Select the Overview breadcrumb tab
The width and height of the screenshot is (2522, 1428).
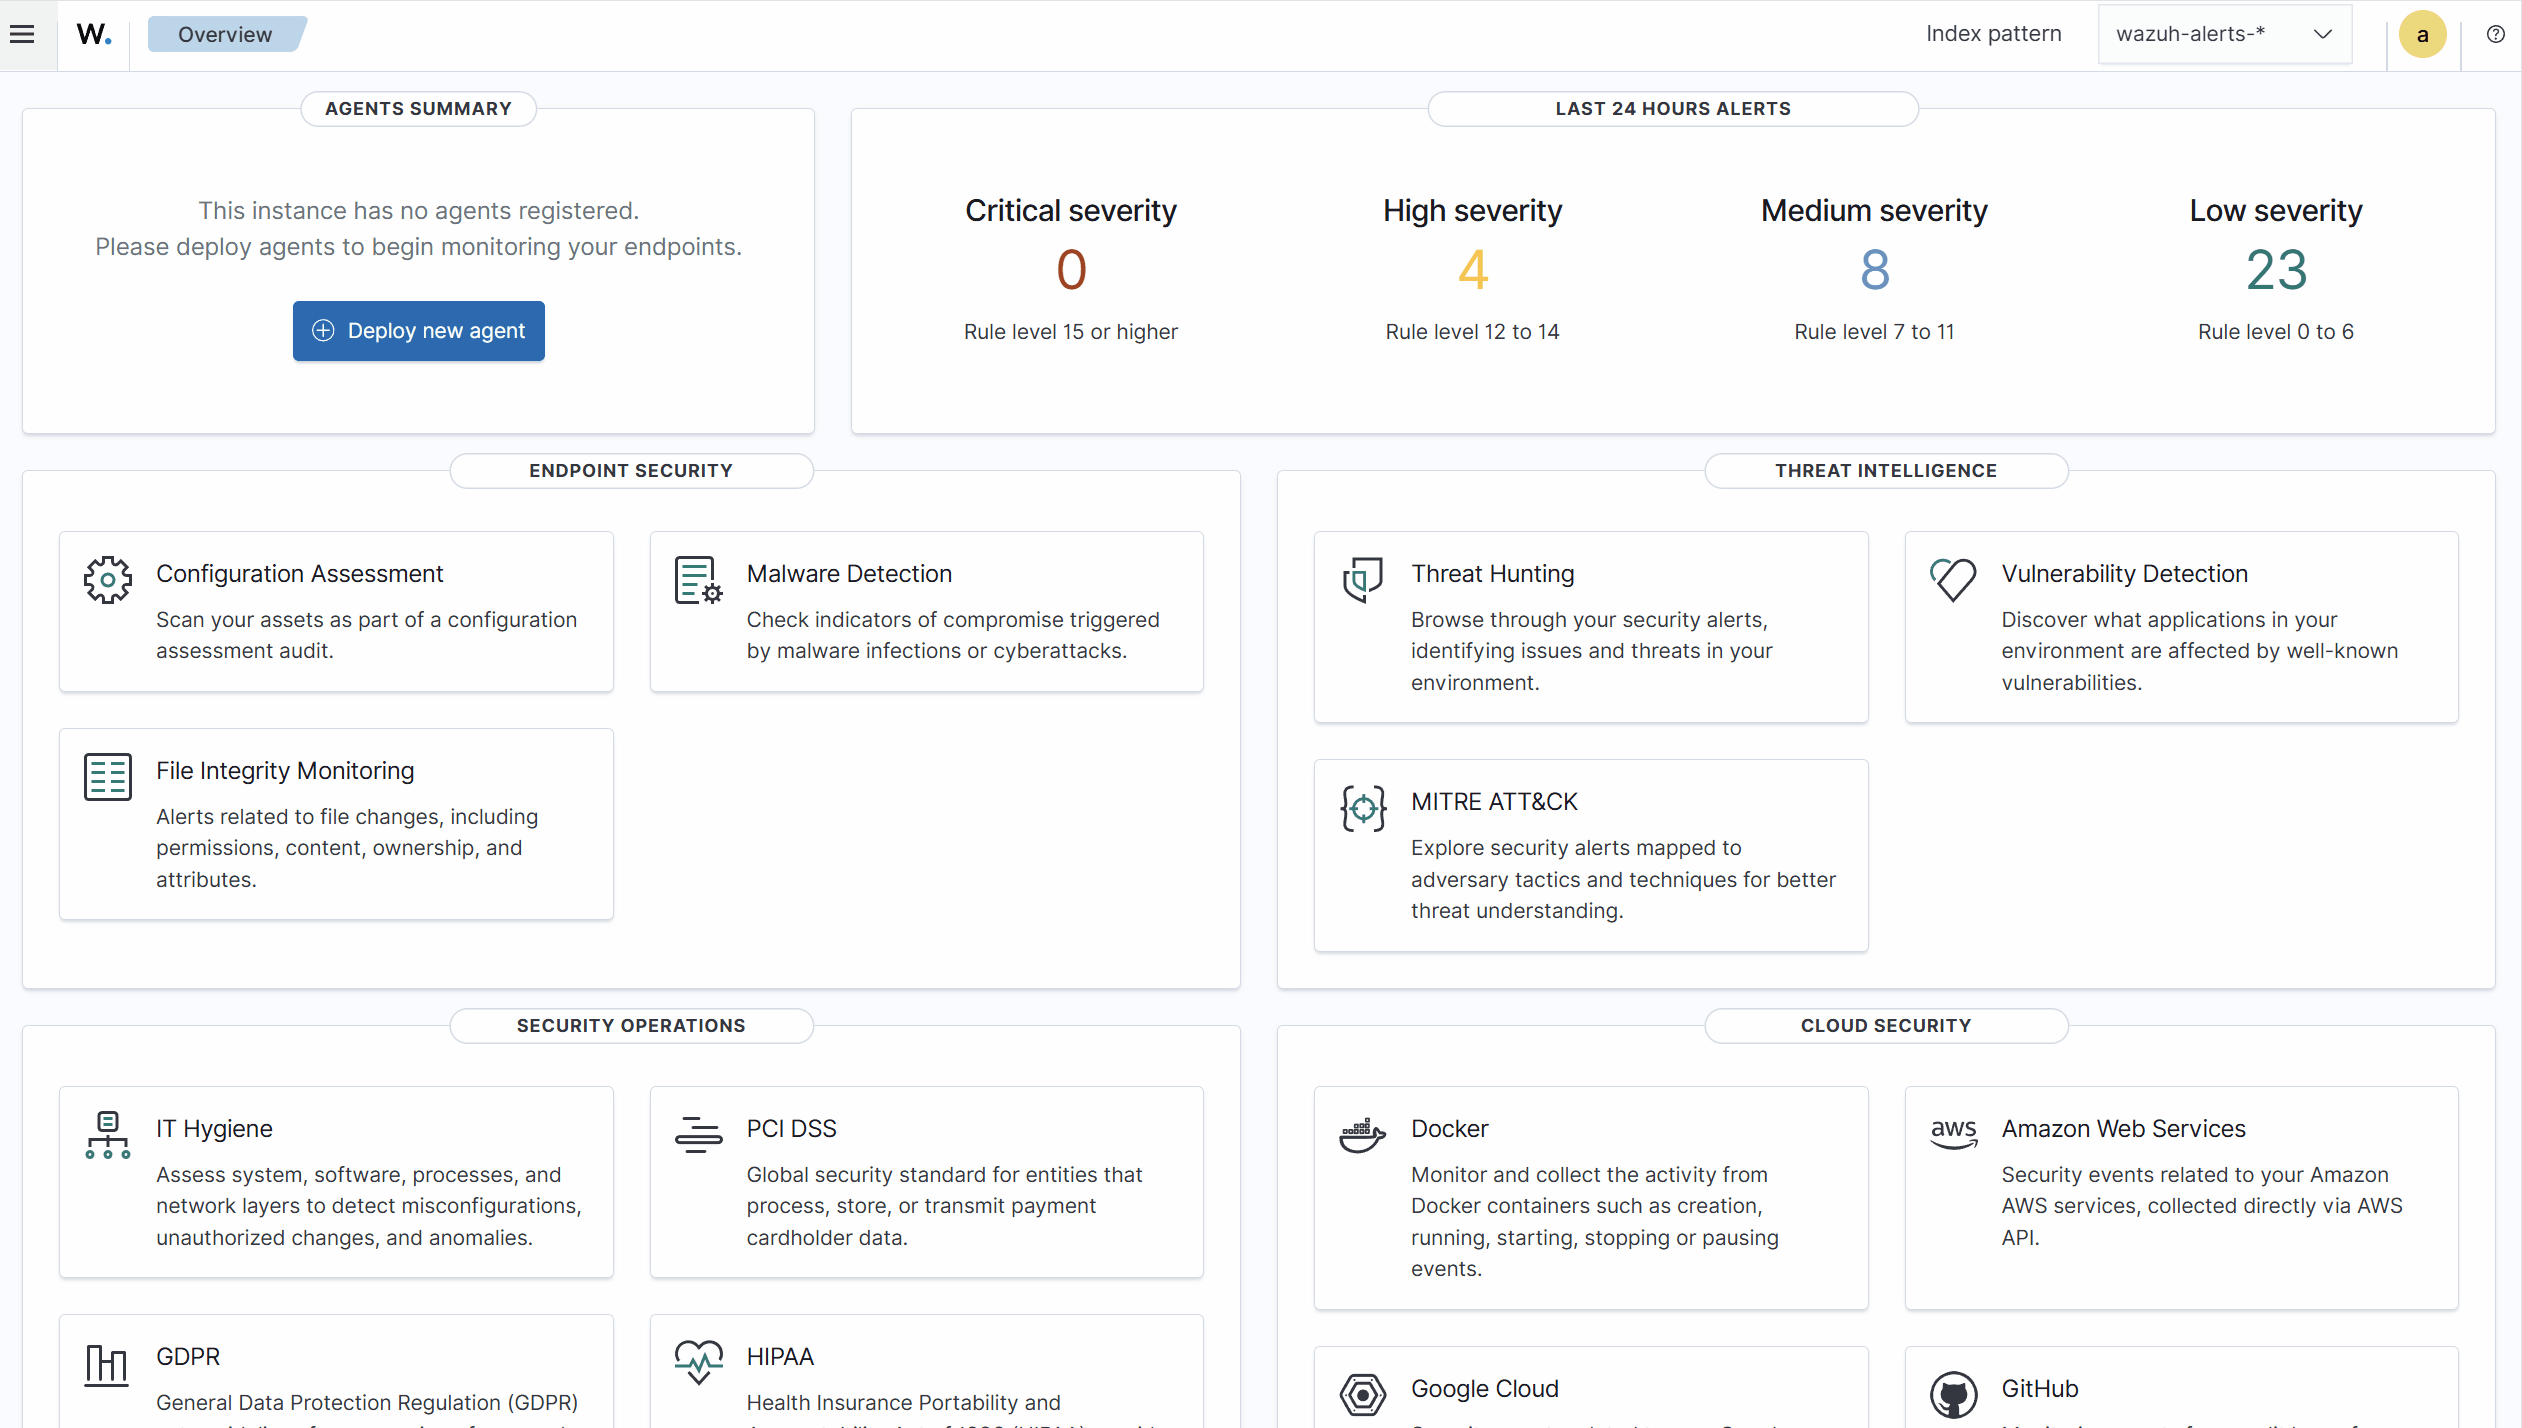coord(225,33)
